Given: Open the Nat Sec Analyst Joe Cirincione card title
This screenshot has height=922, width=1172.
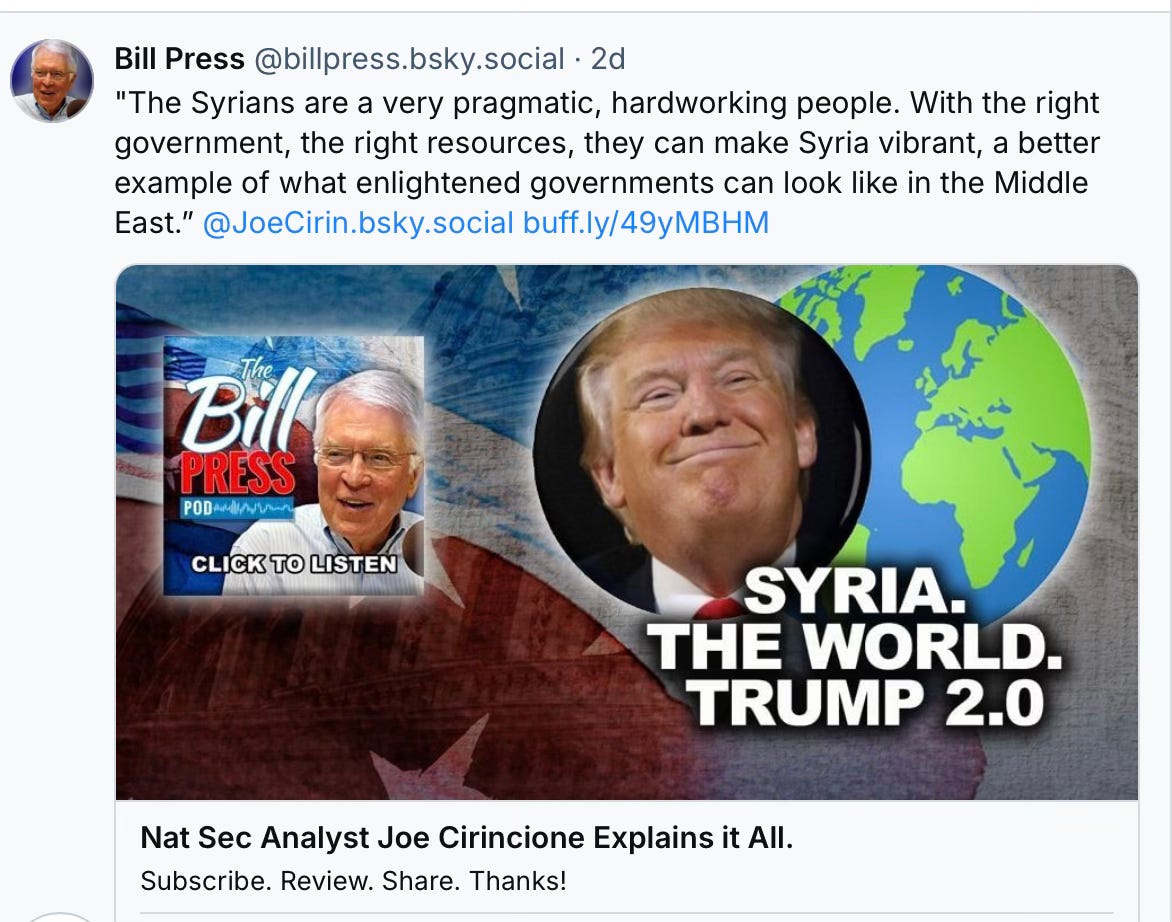Looking at the screenshot, I should click(x=466, y=838).
